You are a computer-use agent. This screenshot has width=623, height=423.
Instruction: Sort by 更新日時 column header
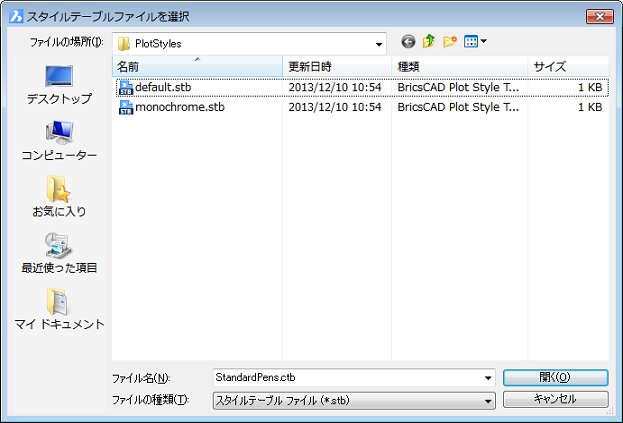(x=337, y=67)
